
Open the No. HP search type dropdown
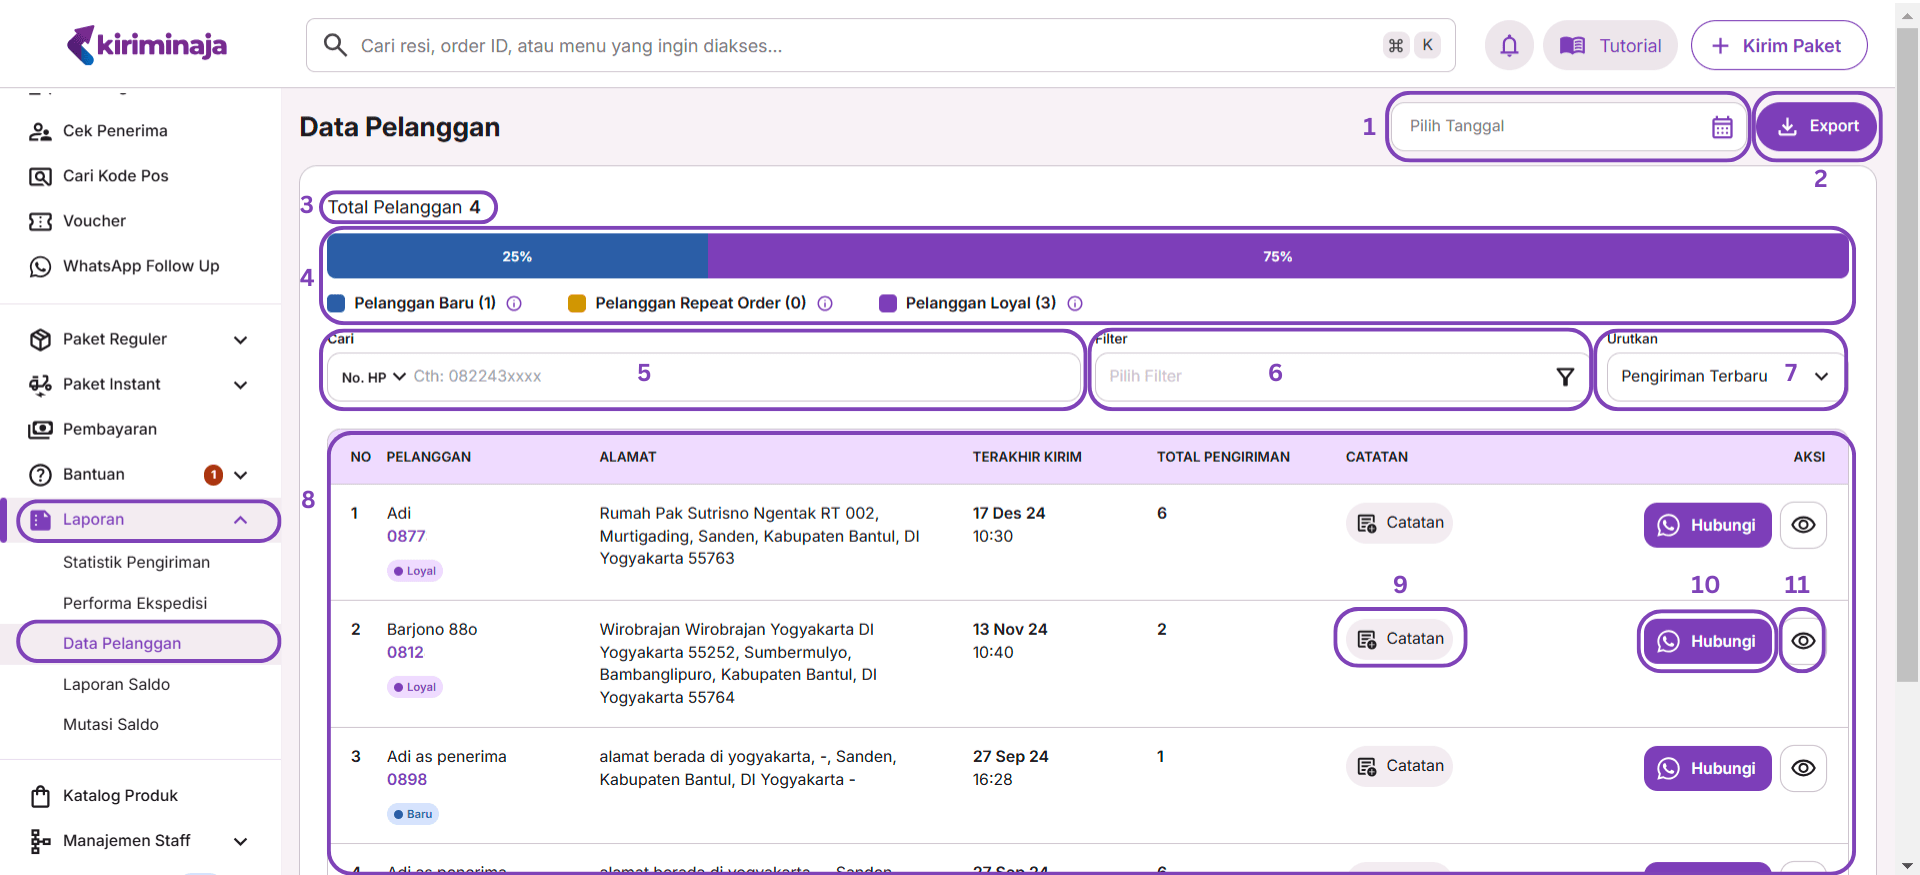pos(373,377)
